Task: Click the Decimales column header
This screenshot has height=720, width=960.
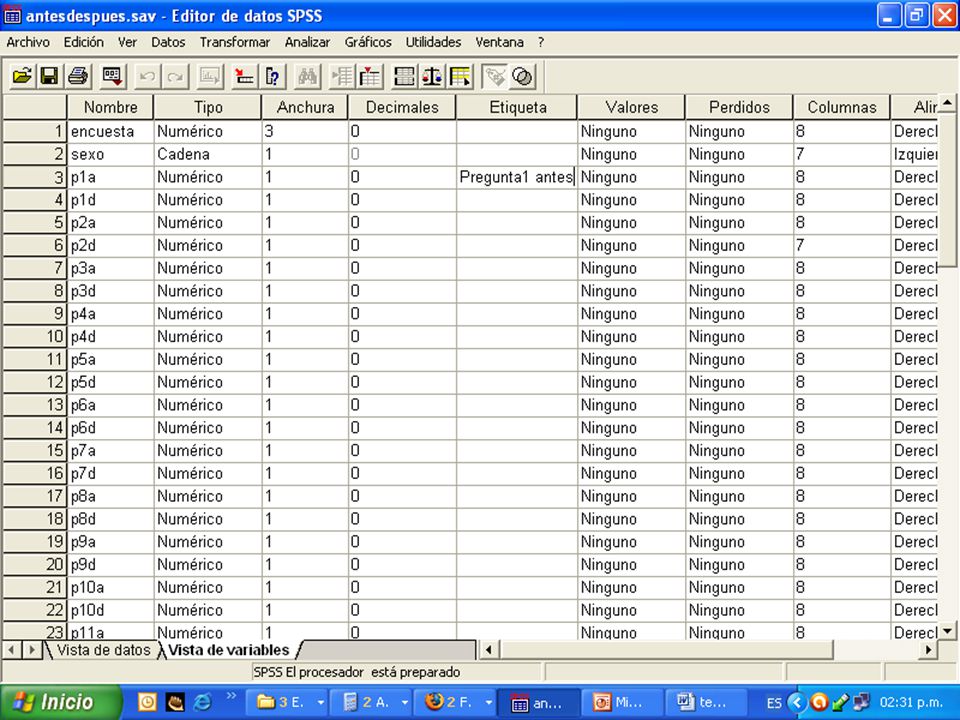Action: [402, 107]
